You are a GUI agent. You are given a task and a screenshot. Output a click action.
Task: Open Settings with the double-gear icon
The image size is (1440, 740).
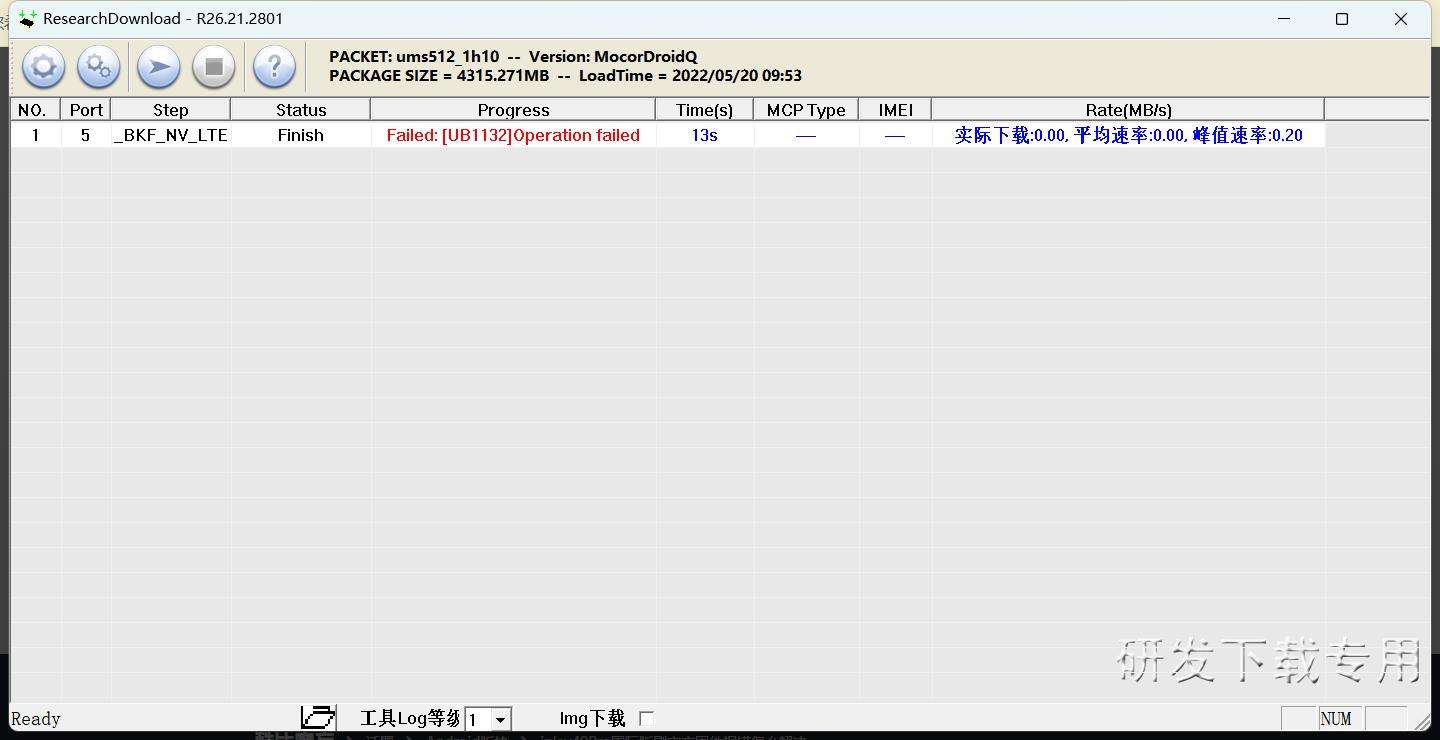point(99,67)
